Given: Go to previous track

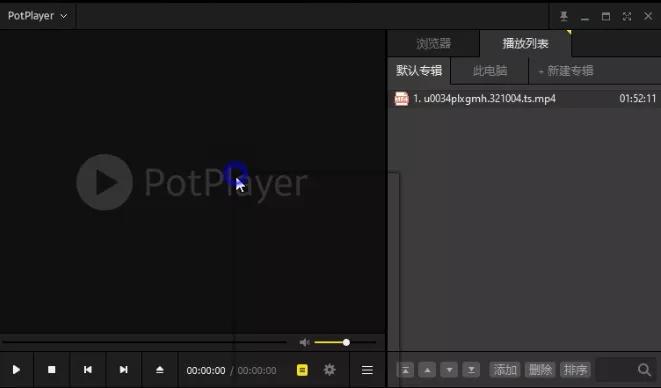Looking at the screenshot, I should [88, 370].
